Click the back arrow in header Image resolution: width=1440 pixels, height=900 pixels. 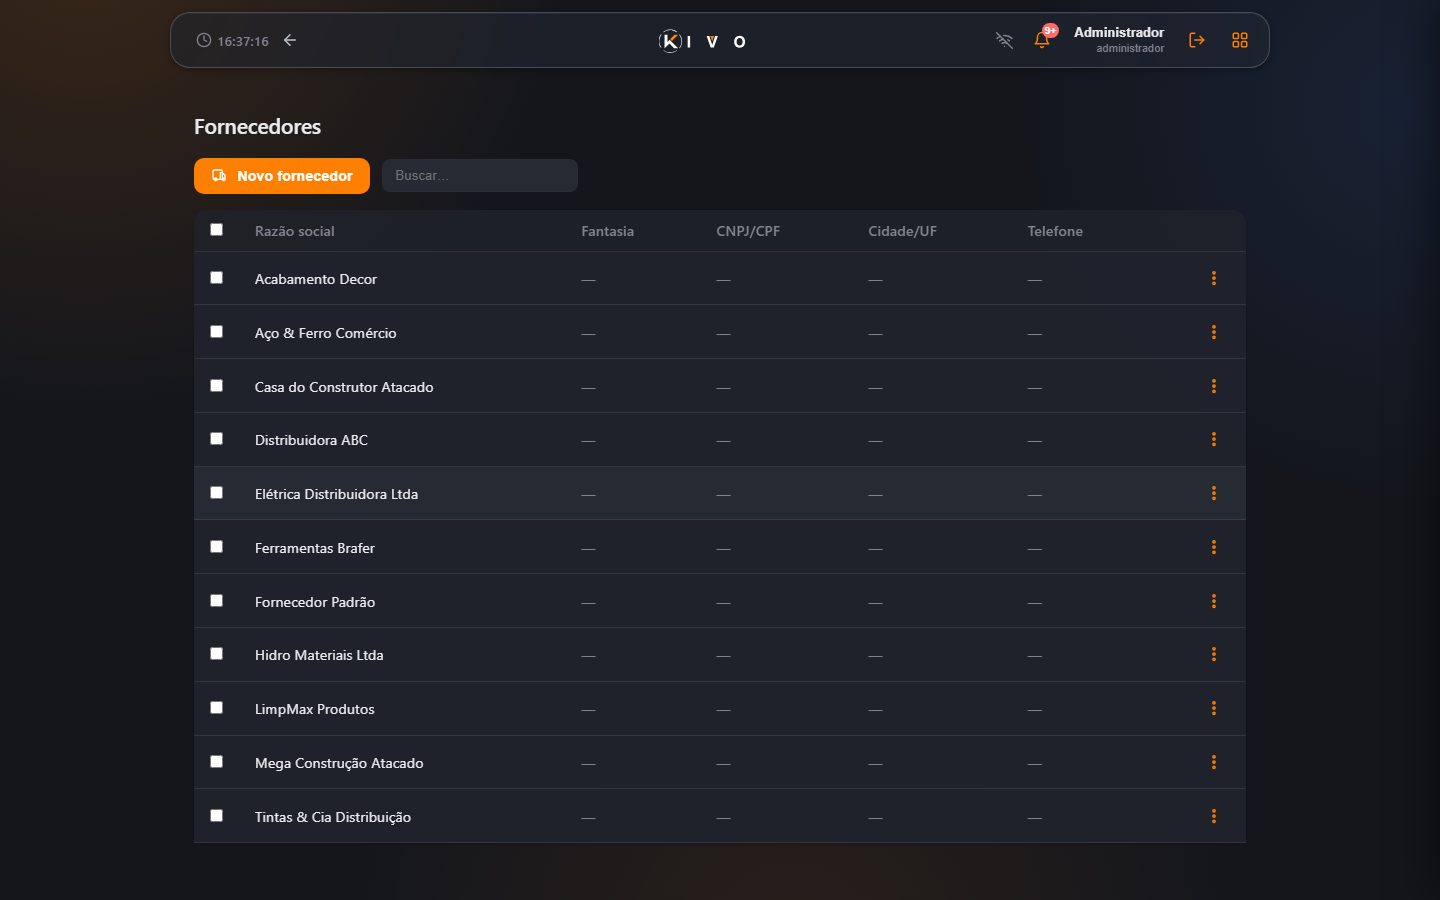pos(290,40)
